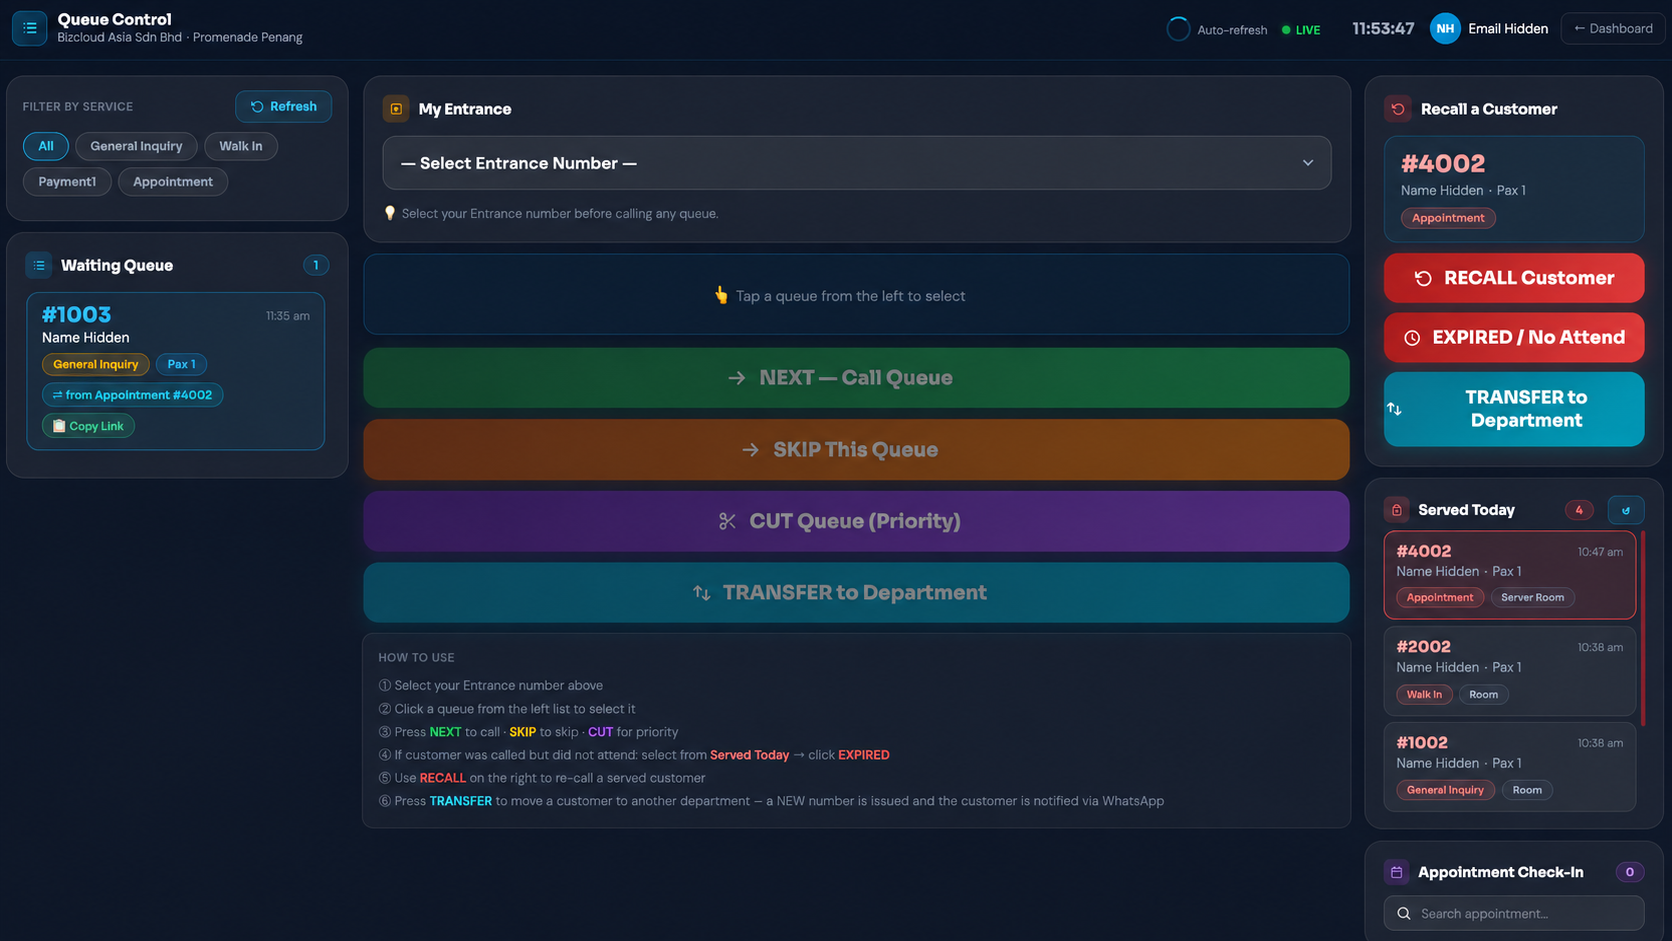1672x941 pixels.
Task: Click the Pax 1 tag on #1003
Action: 181,364
